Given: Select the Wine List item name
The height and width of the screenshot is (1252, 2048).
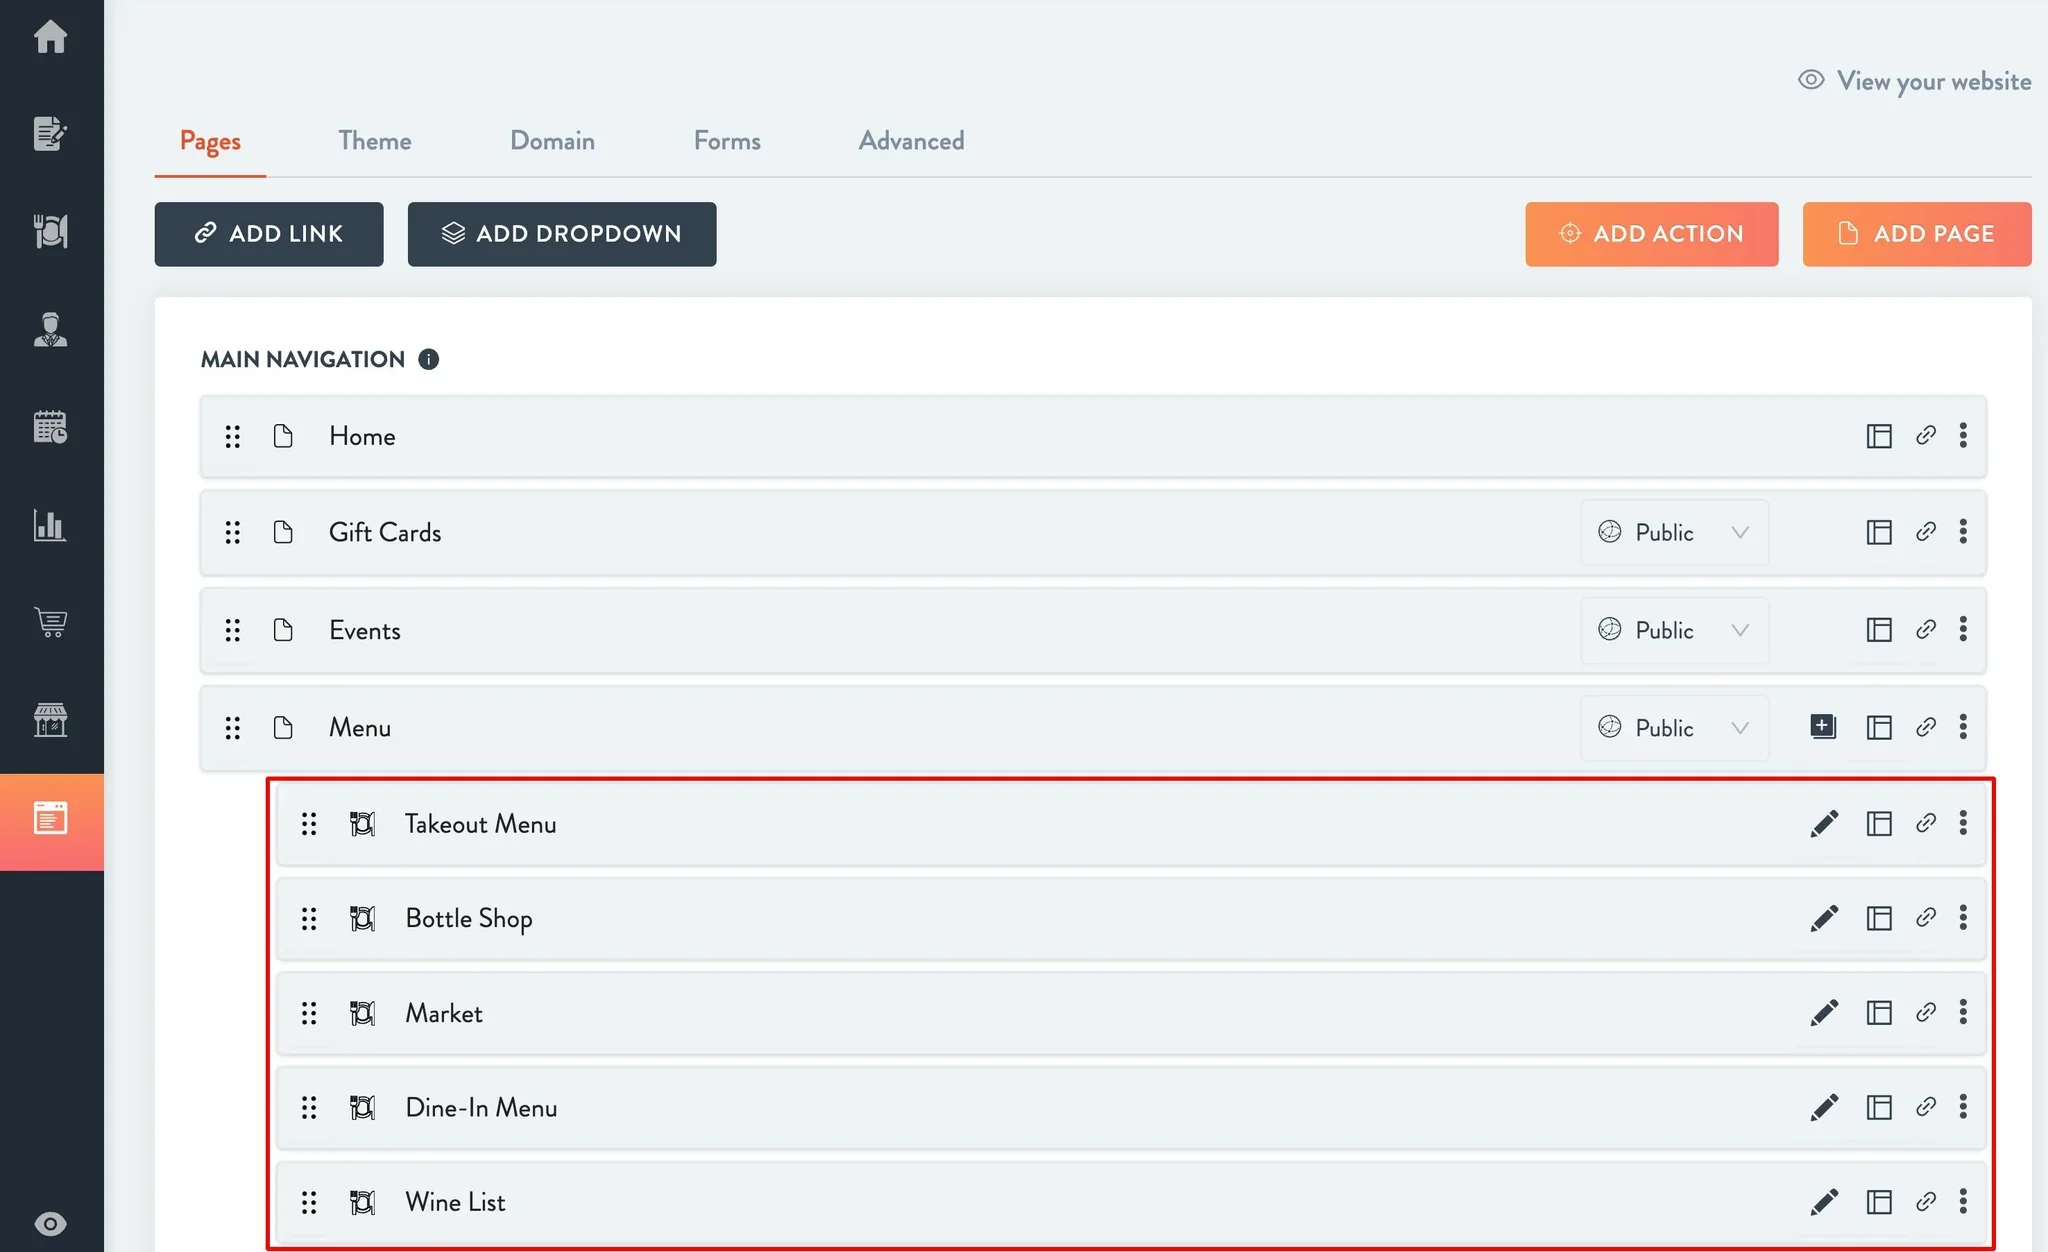Looking at the screenshot, I should point(455,1201).
